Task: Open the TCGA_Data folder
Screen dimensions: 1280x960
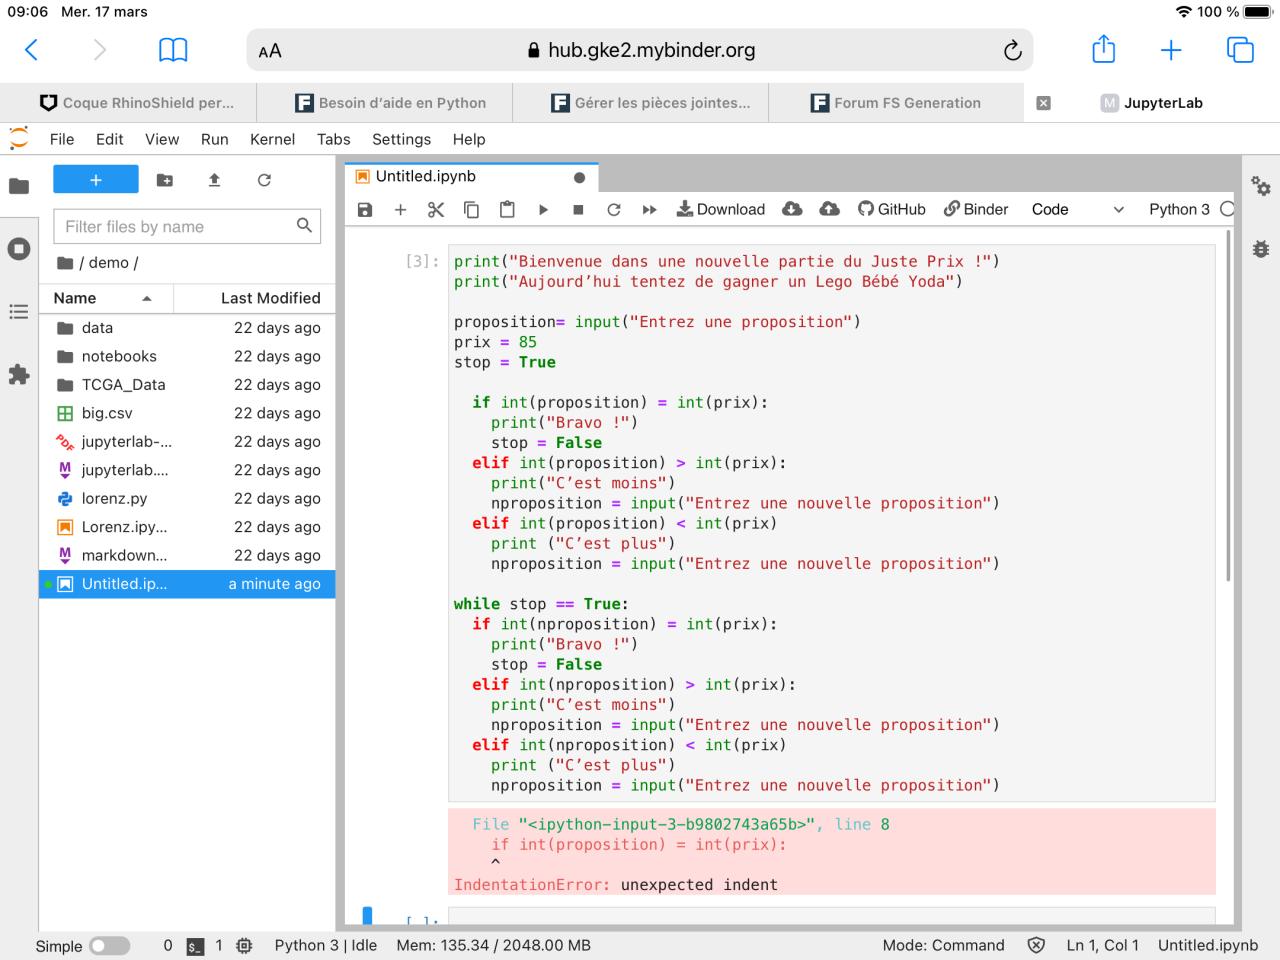Action: click(x=187, y=385)
